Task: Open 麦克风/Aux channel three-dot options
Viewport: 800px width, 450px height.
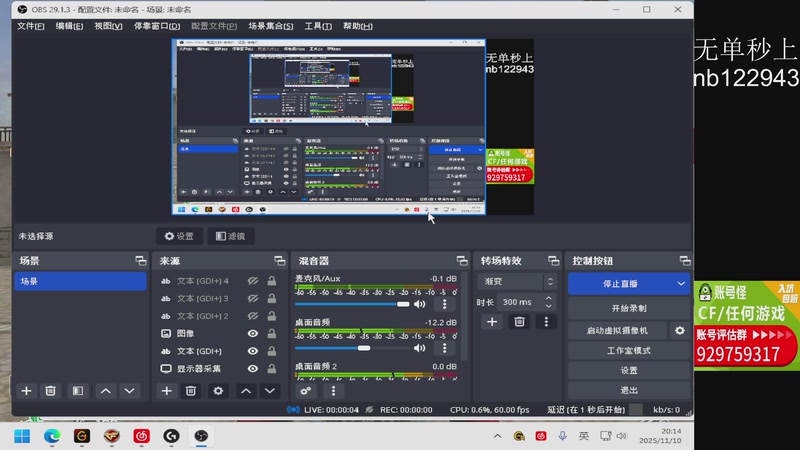Action: point(444,304)
